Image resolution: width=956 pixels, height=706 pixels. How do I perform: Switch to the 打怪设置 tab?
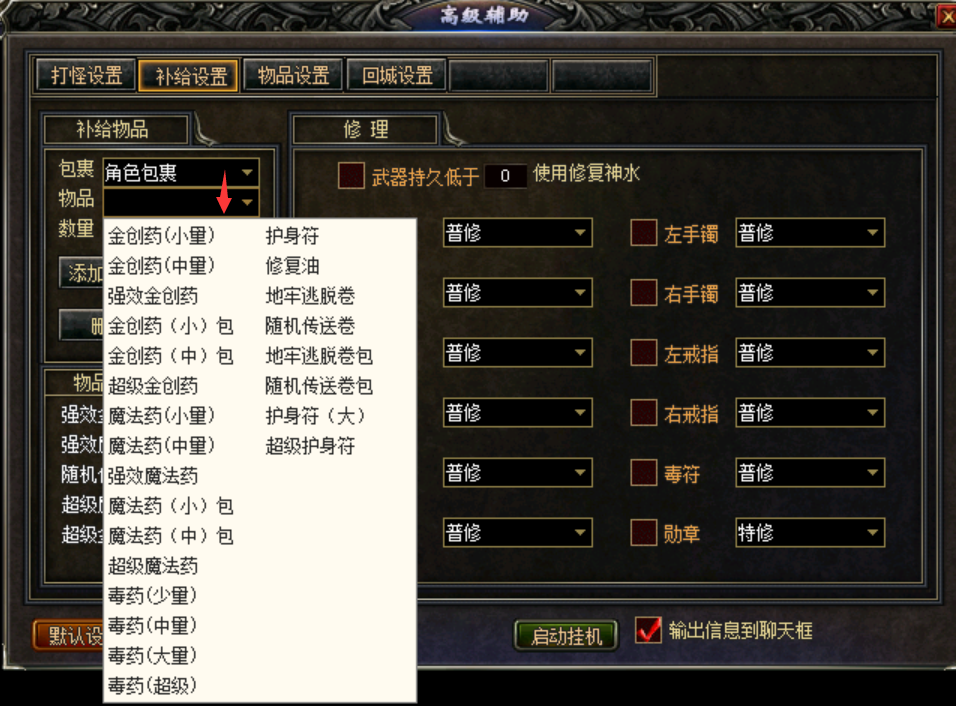point(86,75)
